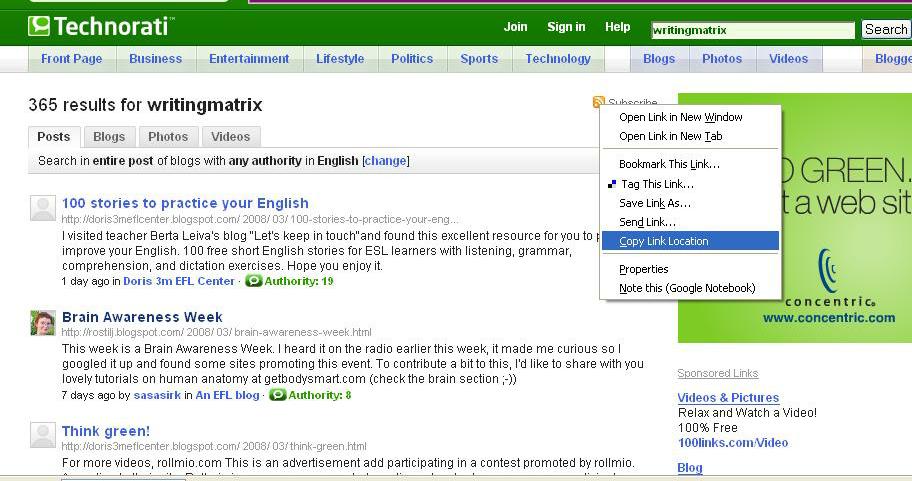Viewport: 912px width, 481px height.
Task: Switch to the Photos results tab
Action: point(168,137)
